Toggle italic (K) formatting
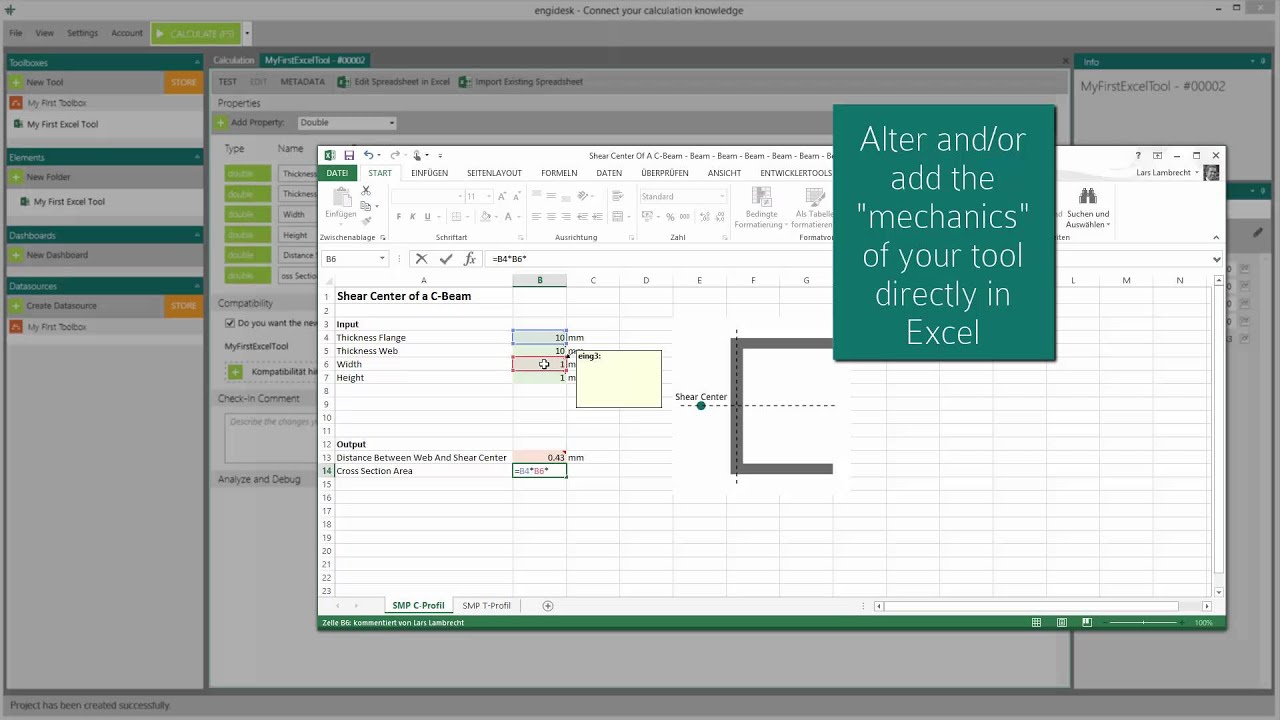The image size is (1280, 720). tap(413, 217)
